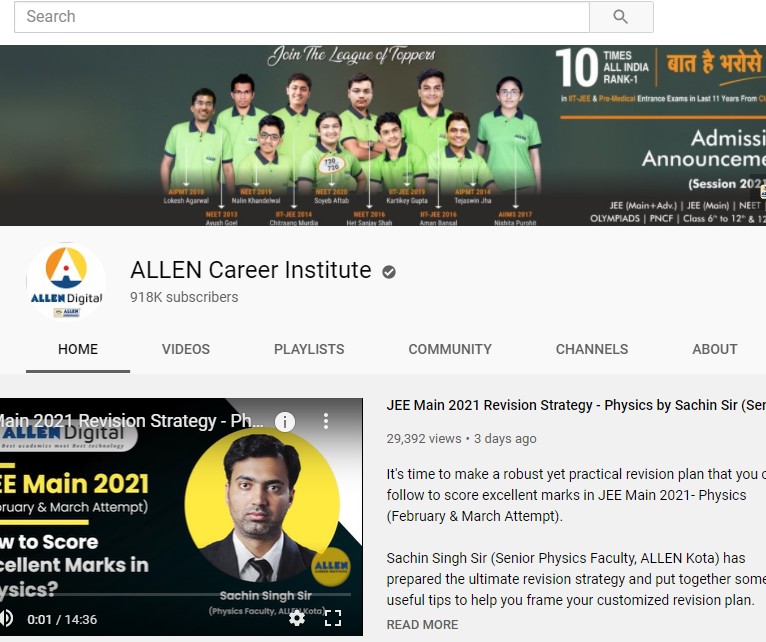Click the verified badge beside channel name
The height and width of the screenshot is (642, 766).
coord(389,271)
